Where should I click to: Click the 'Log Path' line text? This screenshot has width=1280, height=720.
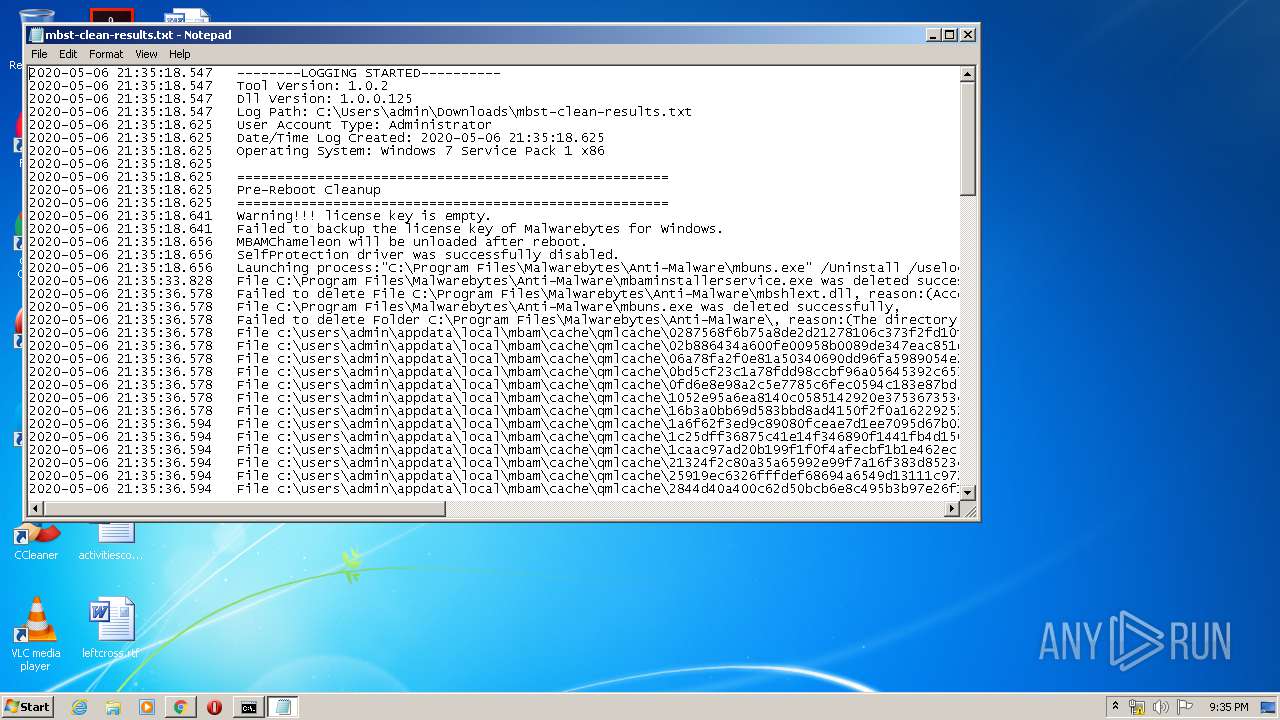click(x=464, y=112)
